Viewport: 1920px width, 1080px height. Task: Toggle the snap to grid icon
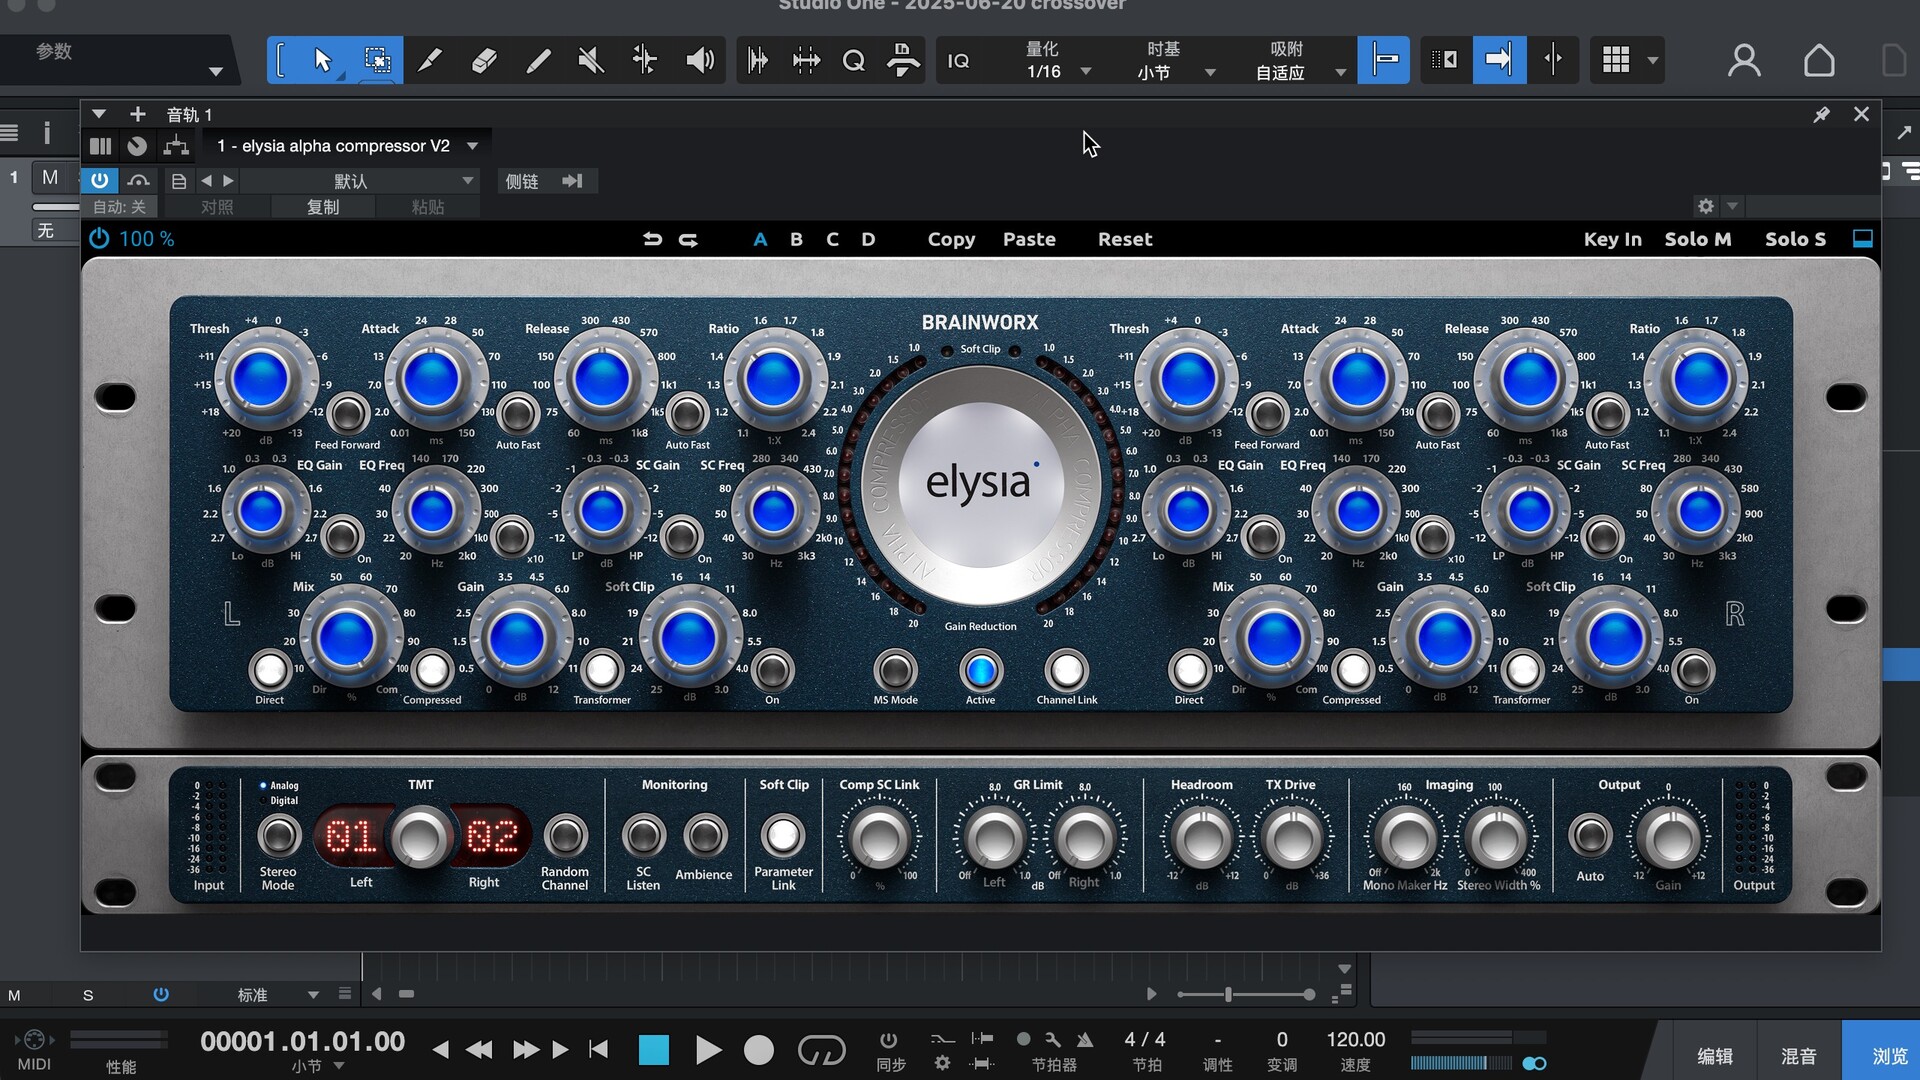click(1384, 60)
